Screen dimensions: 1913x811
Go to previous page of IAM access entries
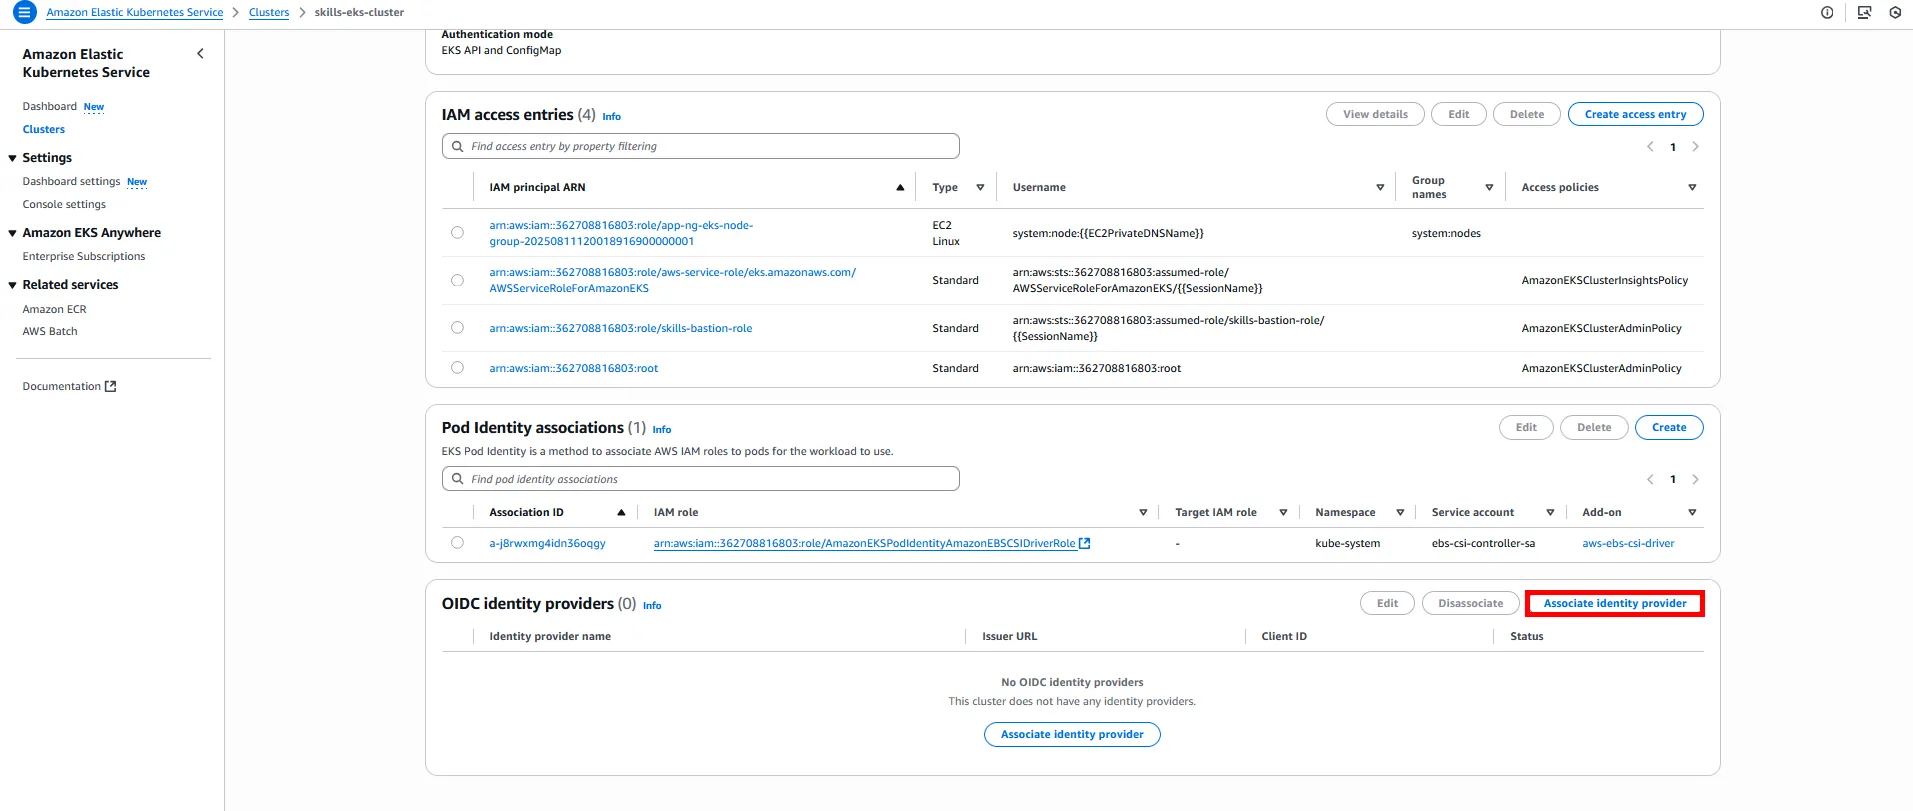pos(1650,147)
